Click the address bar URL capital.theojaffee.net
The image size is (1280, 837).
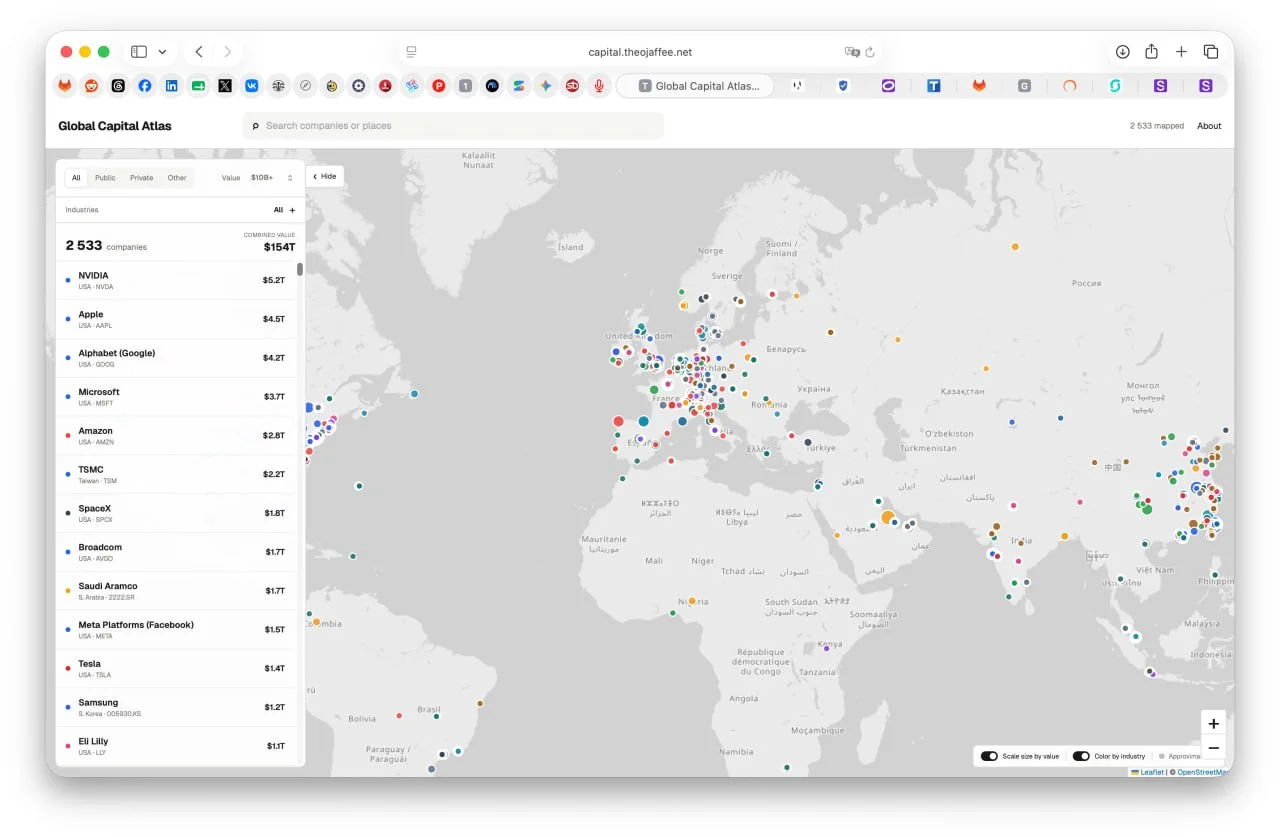[x=640, y=52]
